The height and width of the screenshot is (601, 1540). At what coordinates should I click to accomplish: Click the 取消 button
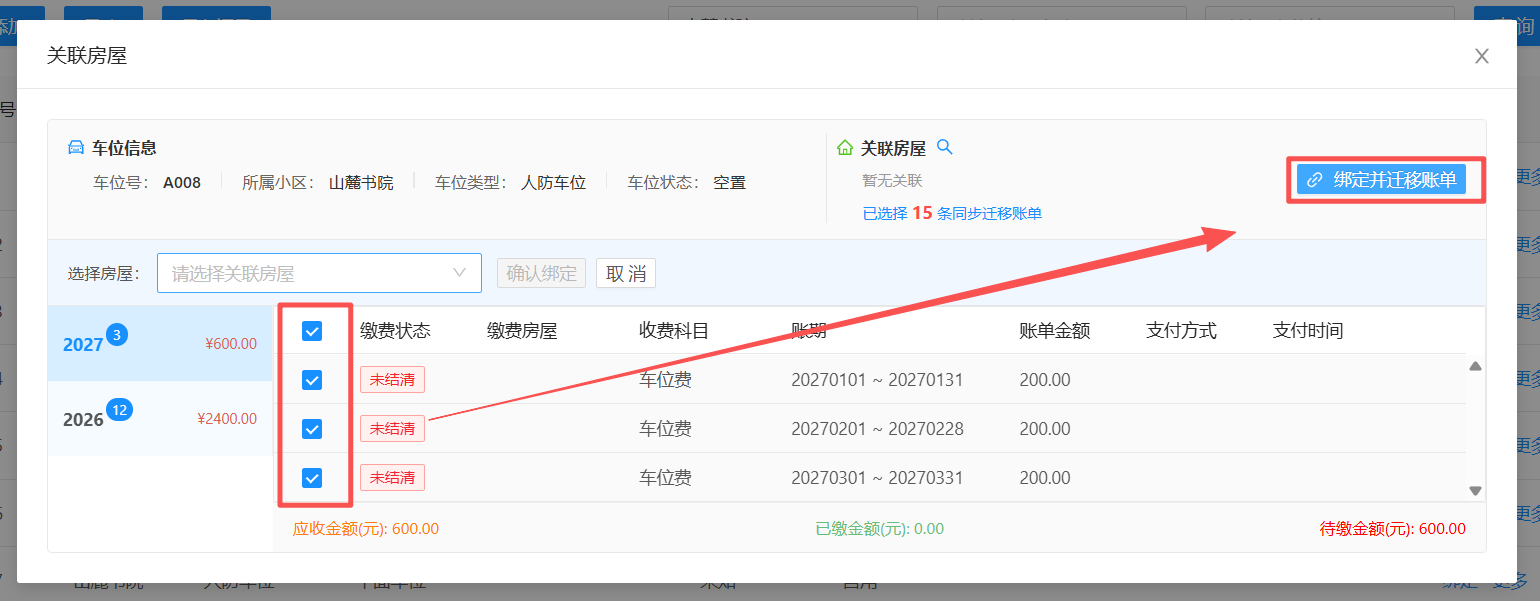626,273
